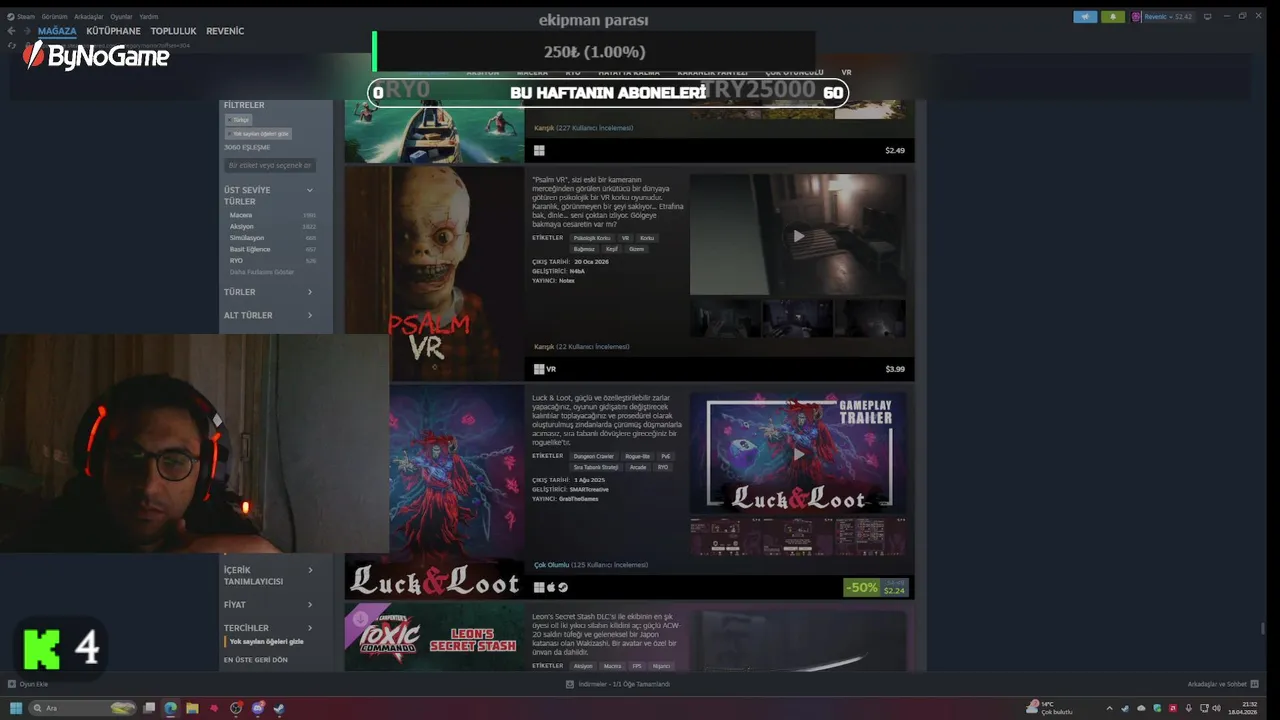Switch to the KÜTÜPHANE tab

[x=113, y=31]
